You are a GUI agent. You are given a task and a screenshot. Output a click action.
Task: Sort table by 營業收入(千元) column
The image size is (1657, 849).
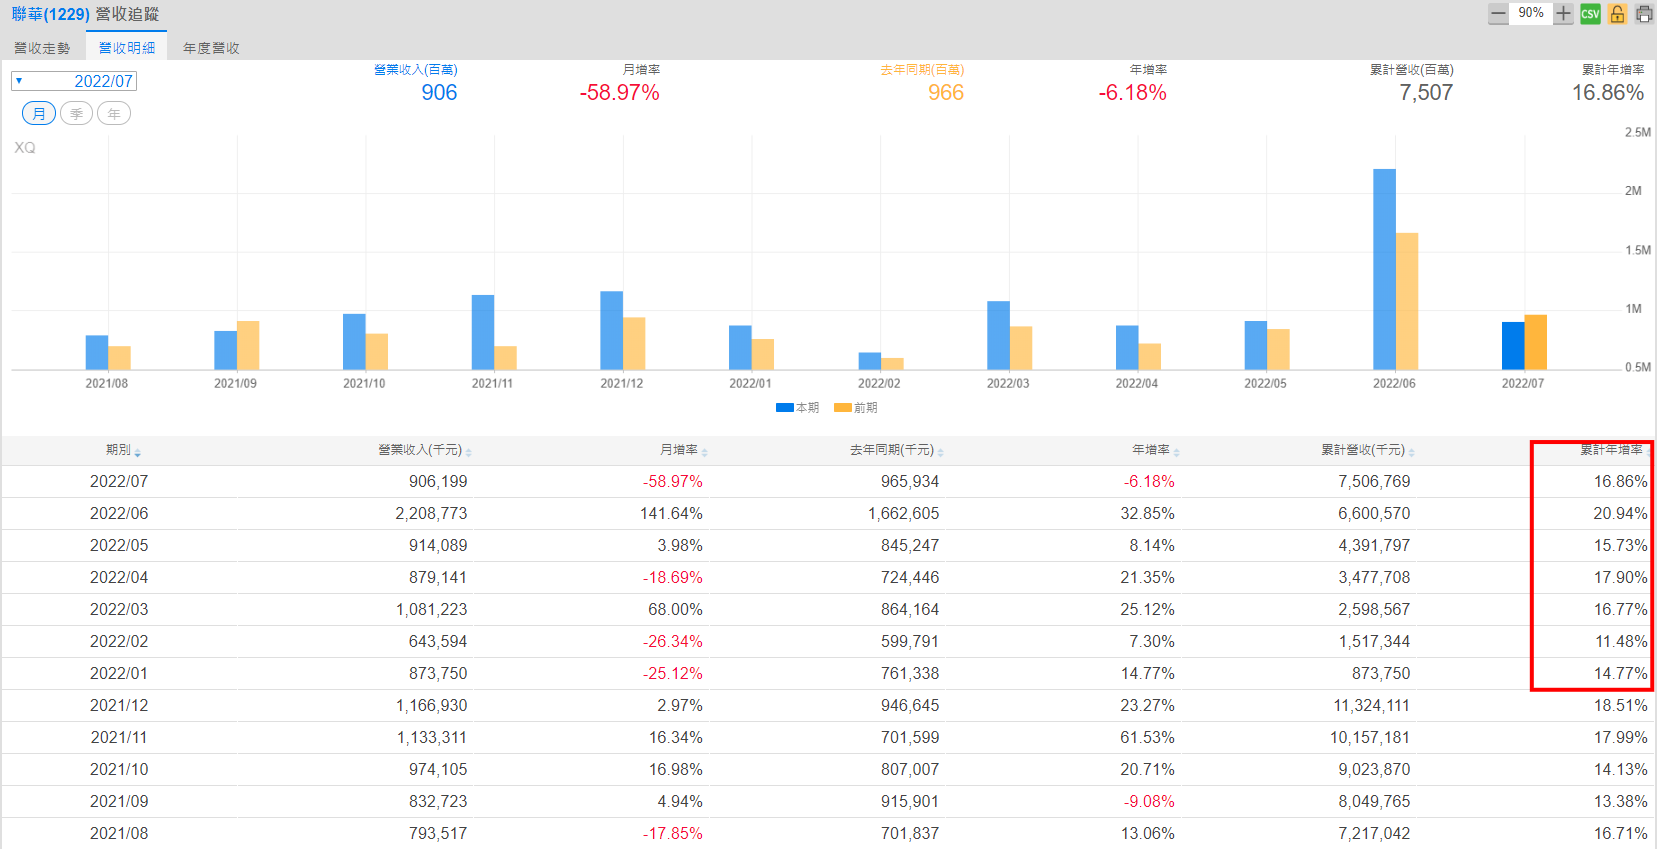424,450
